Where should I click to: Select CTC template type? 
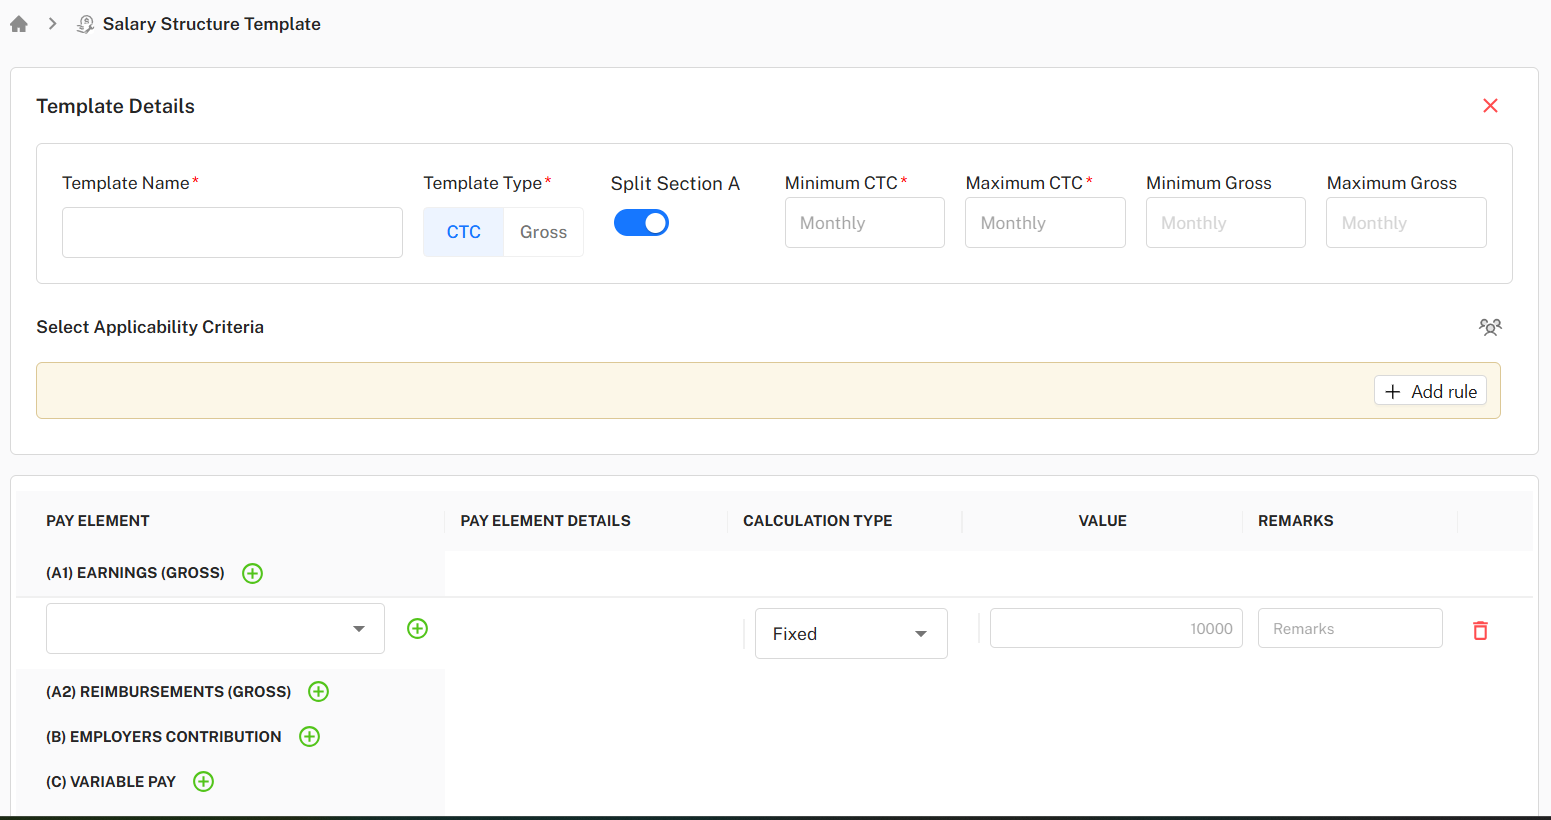tap(464, 232)
